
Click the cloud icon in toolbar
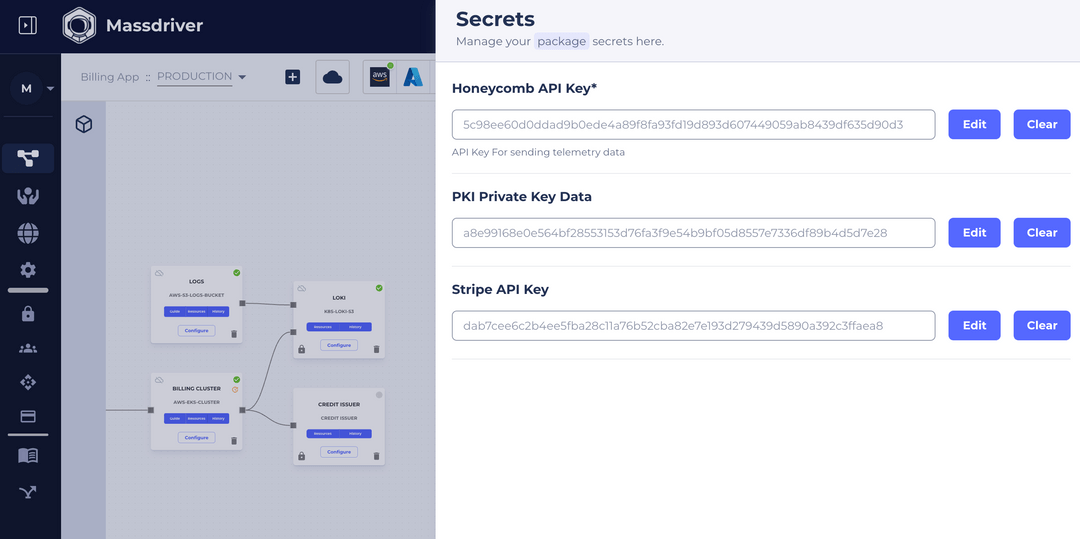[332, 77]
